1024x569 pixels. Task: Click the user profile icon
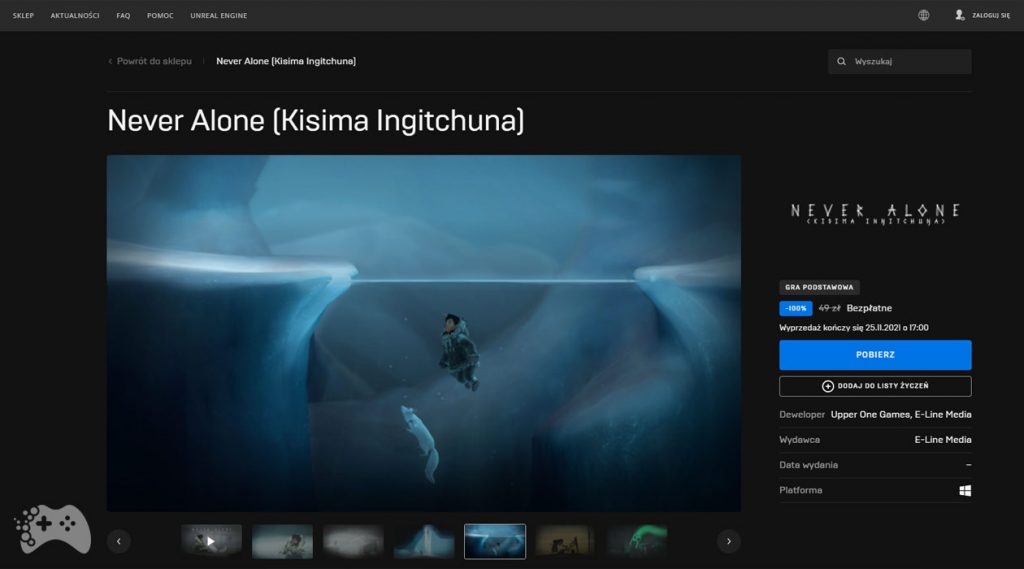959,15
